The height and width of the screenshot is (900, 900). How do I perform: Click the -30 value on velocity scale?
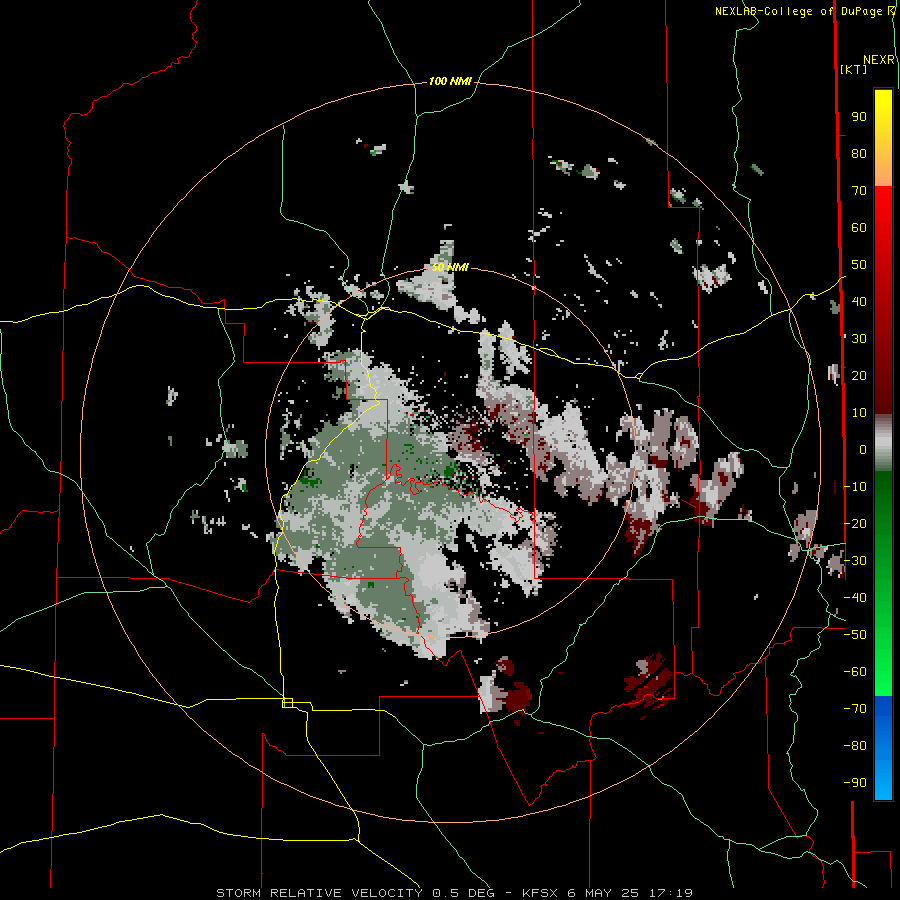click(x=855, y=561)
